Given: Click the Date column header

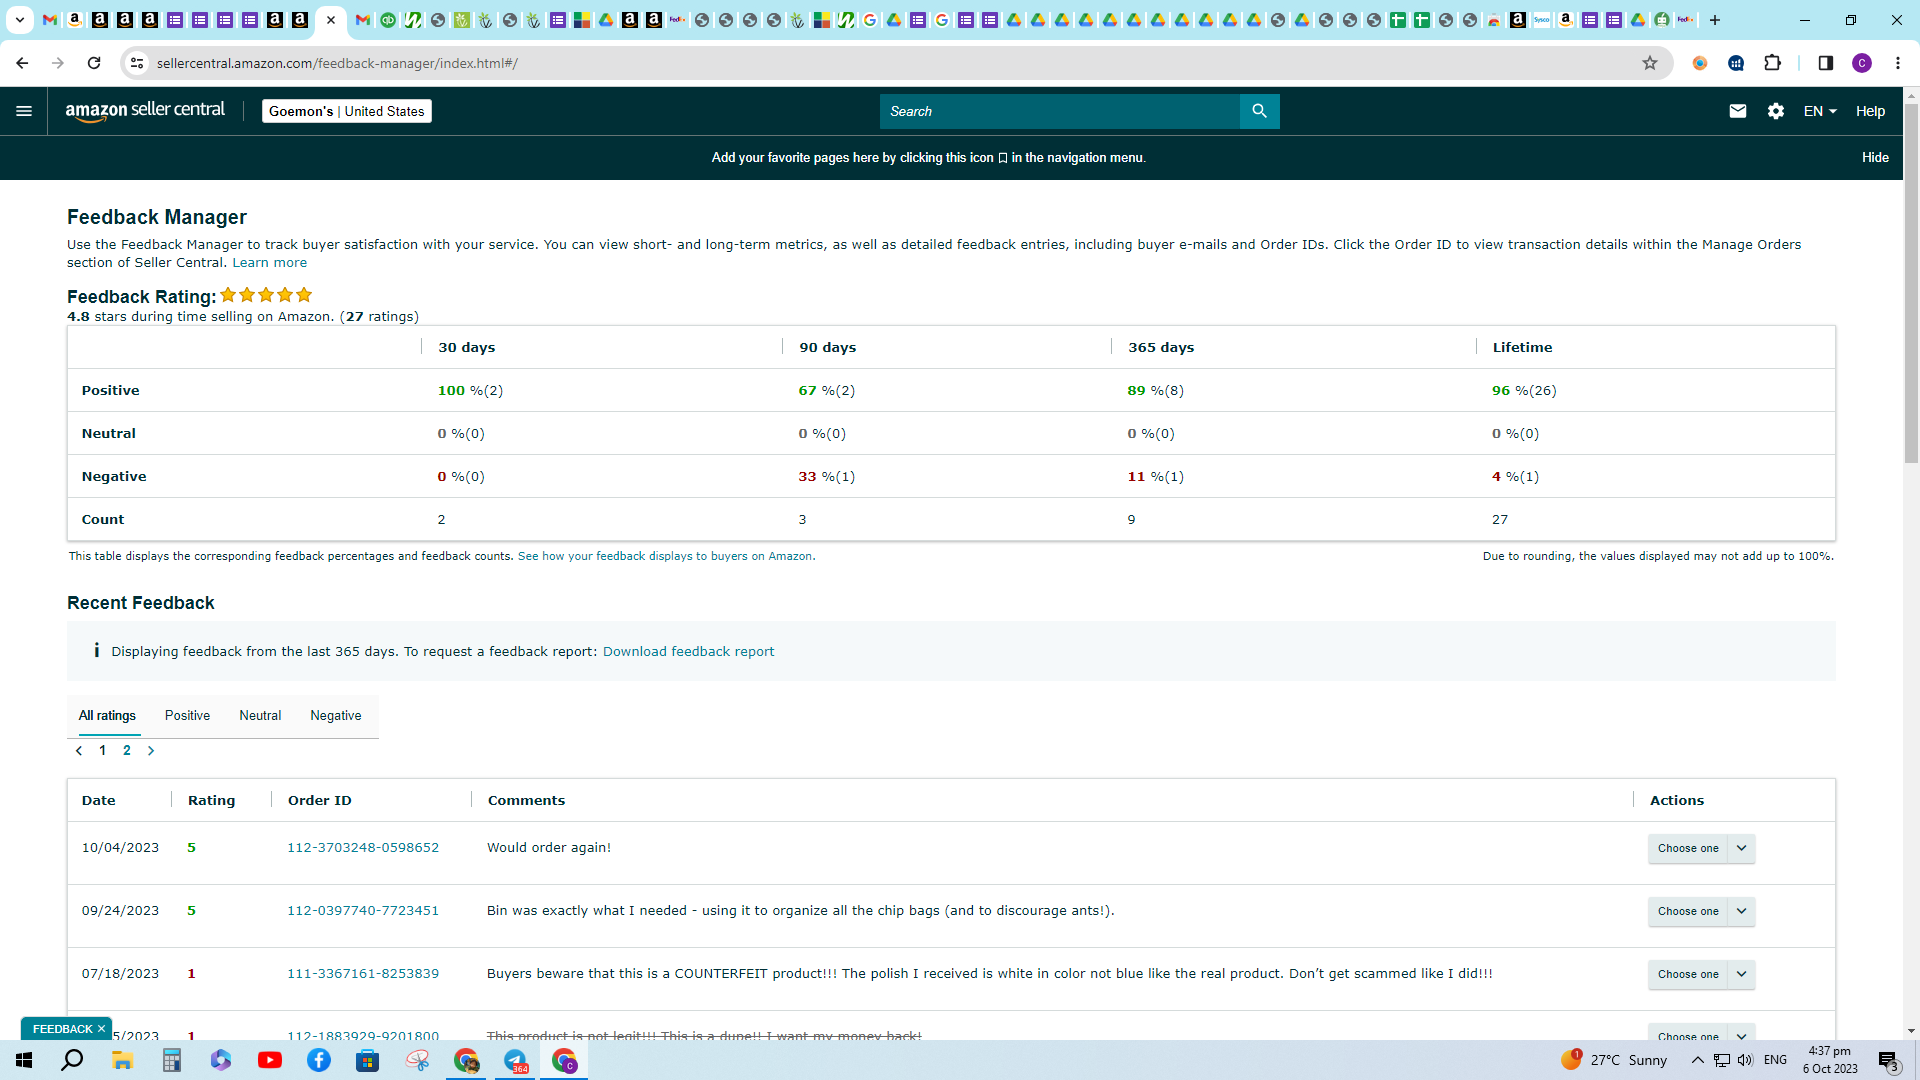Looking at the screenshot, I should 98,801.
